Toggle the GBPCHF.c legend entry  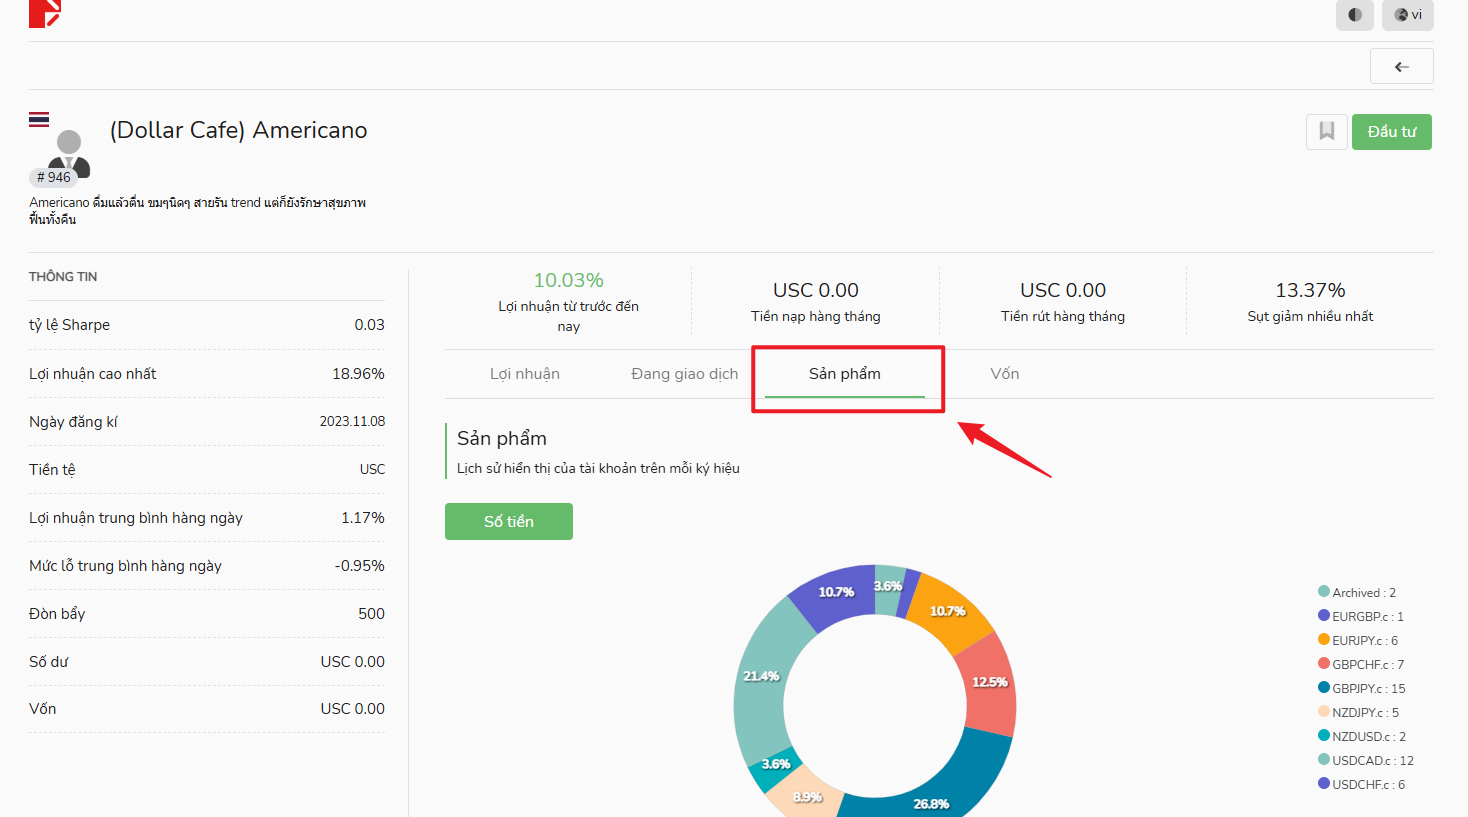(x=1361, y=664)
